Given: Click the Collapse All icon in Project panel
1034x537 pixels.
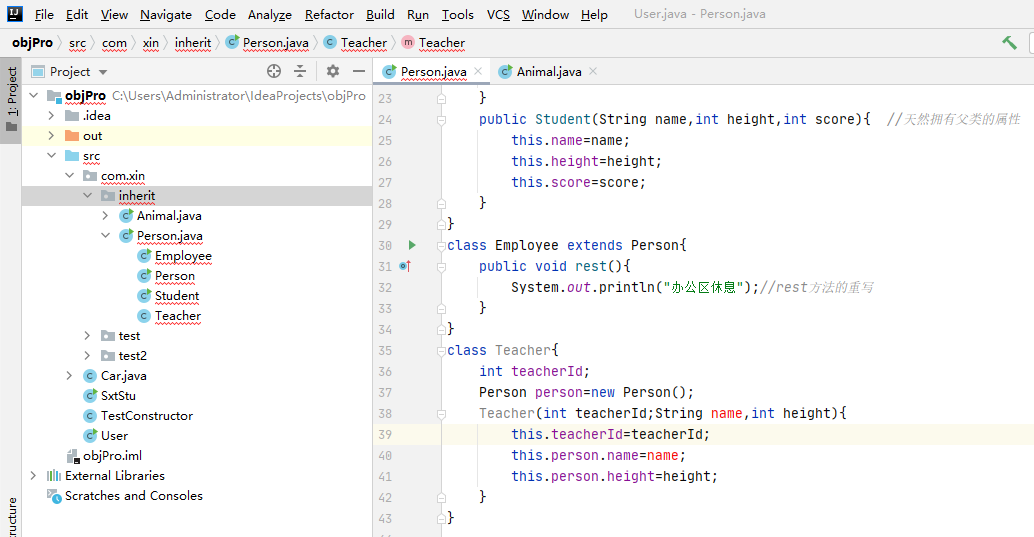Looking at the screenshot, I should tap(300, 71).
